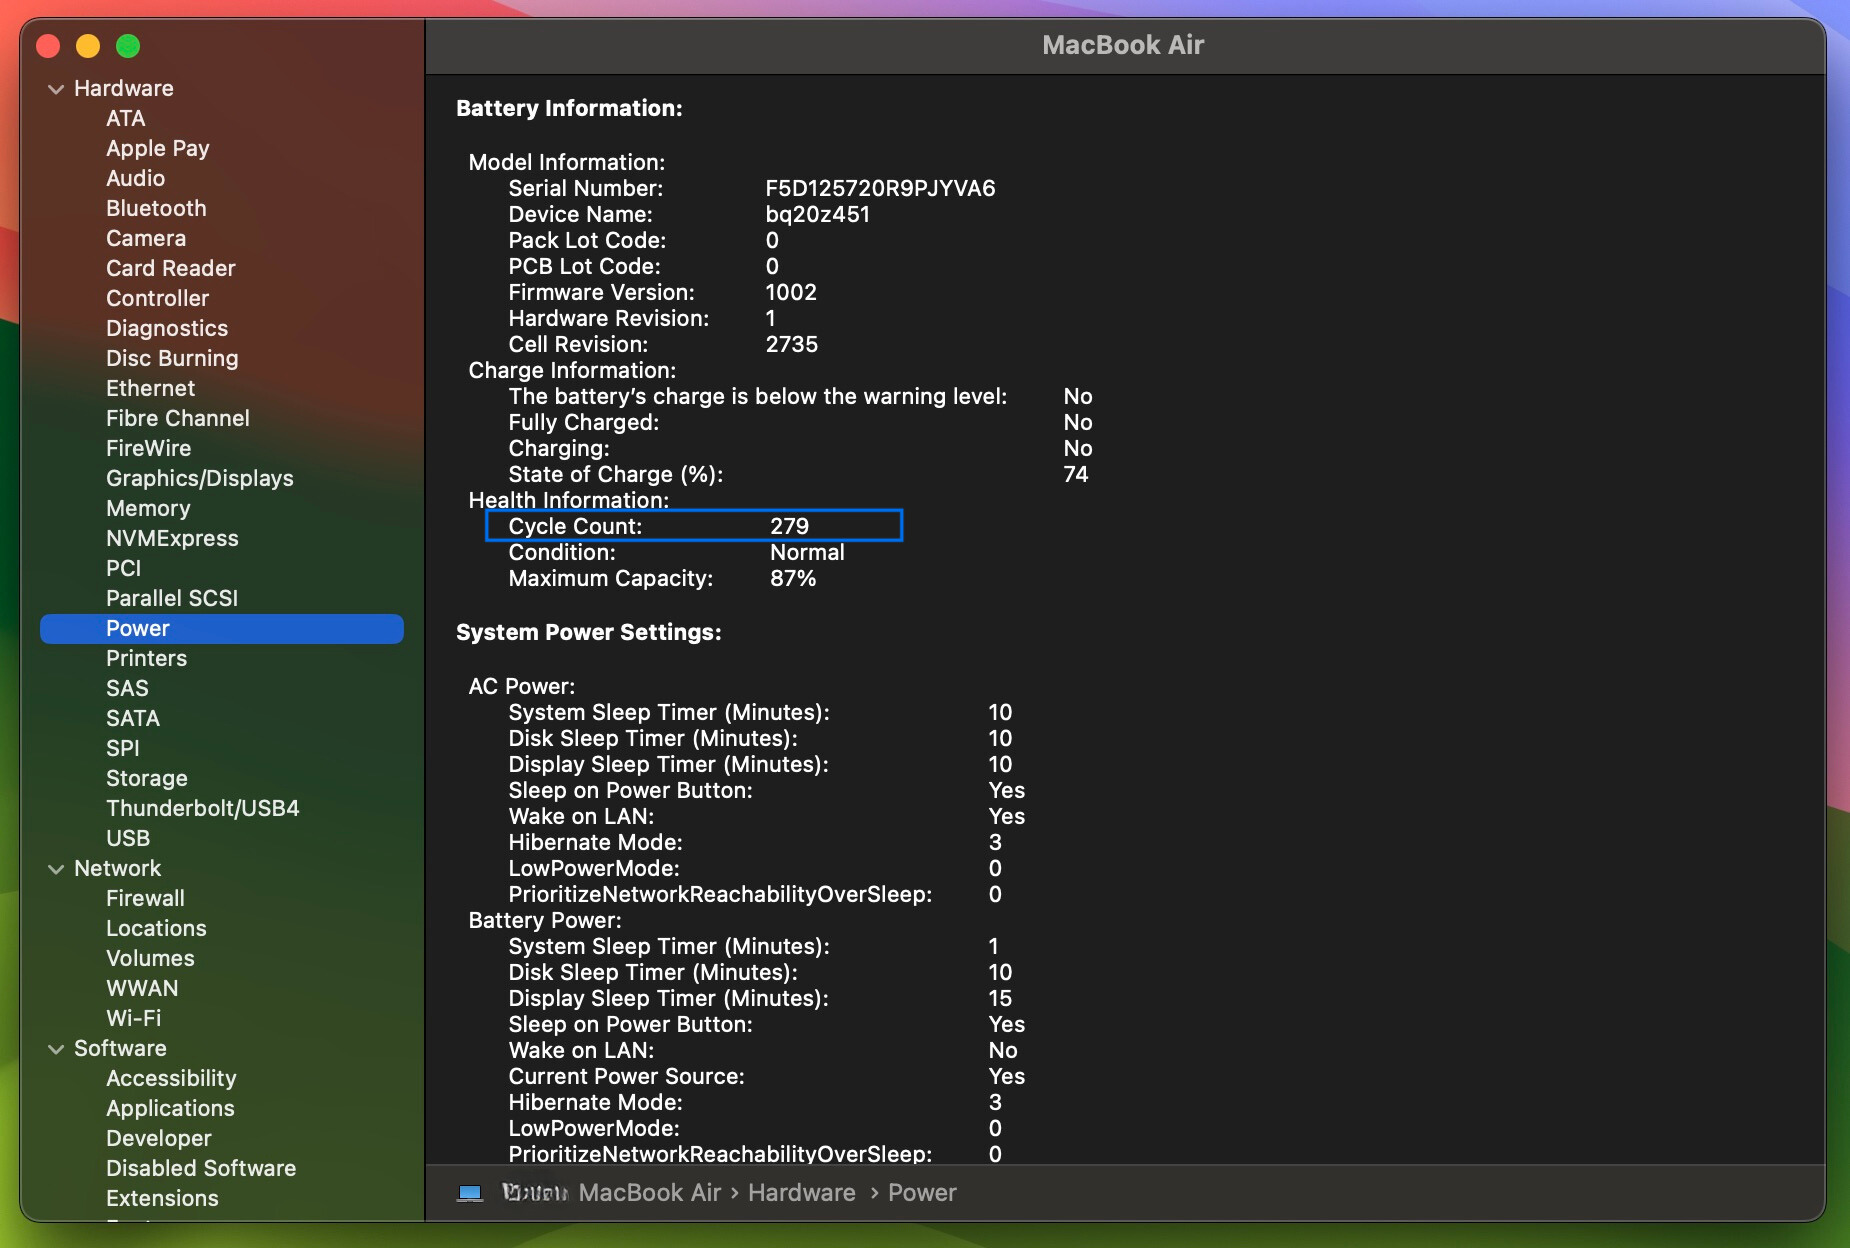The width and height of the screenshot is (1850, 1248).
Task: Click Hardware in the path bar
Action: pos(802,1193)
